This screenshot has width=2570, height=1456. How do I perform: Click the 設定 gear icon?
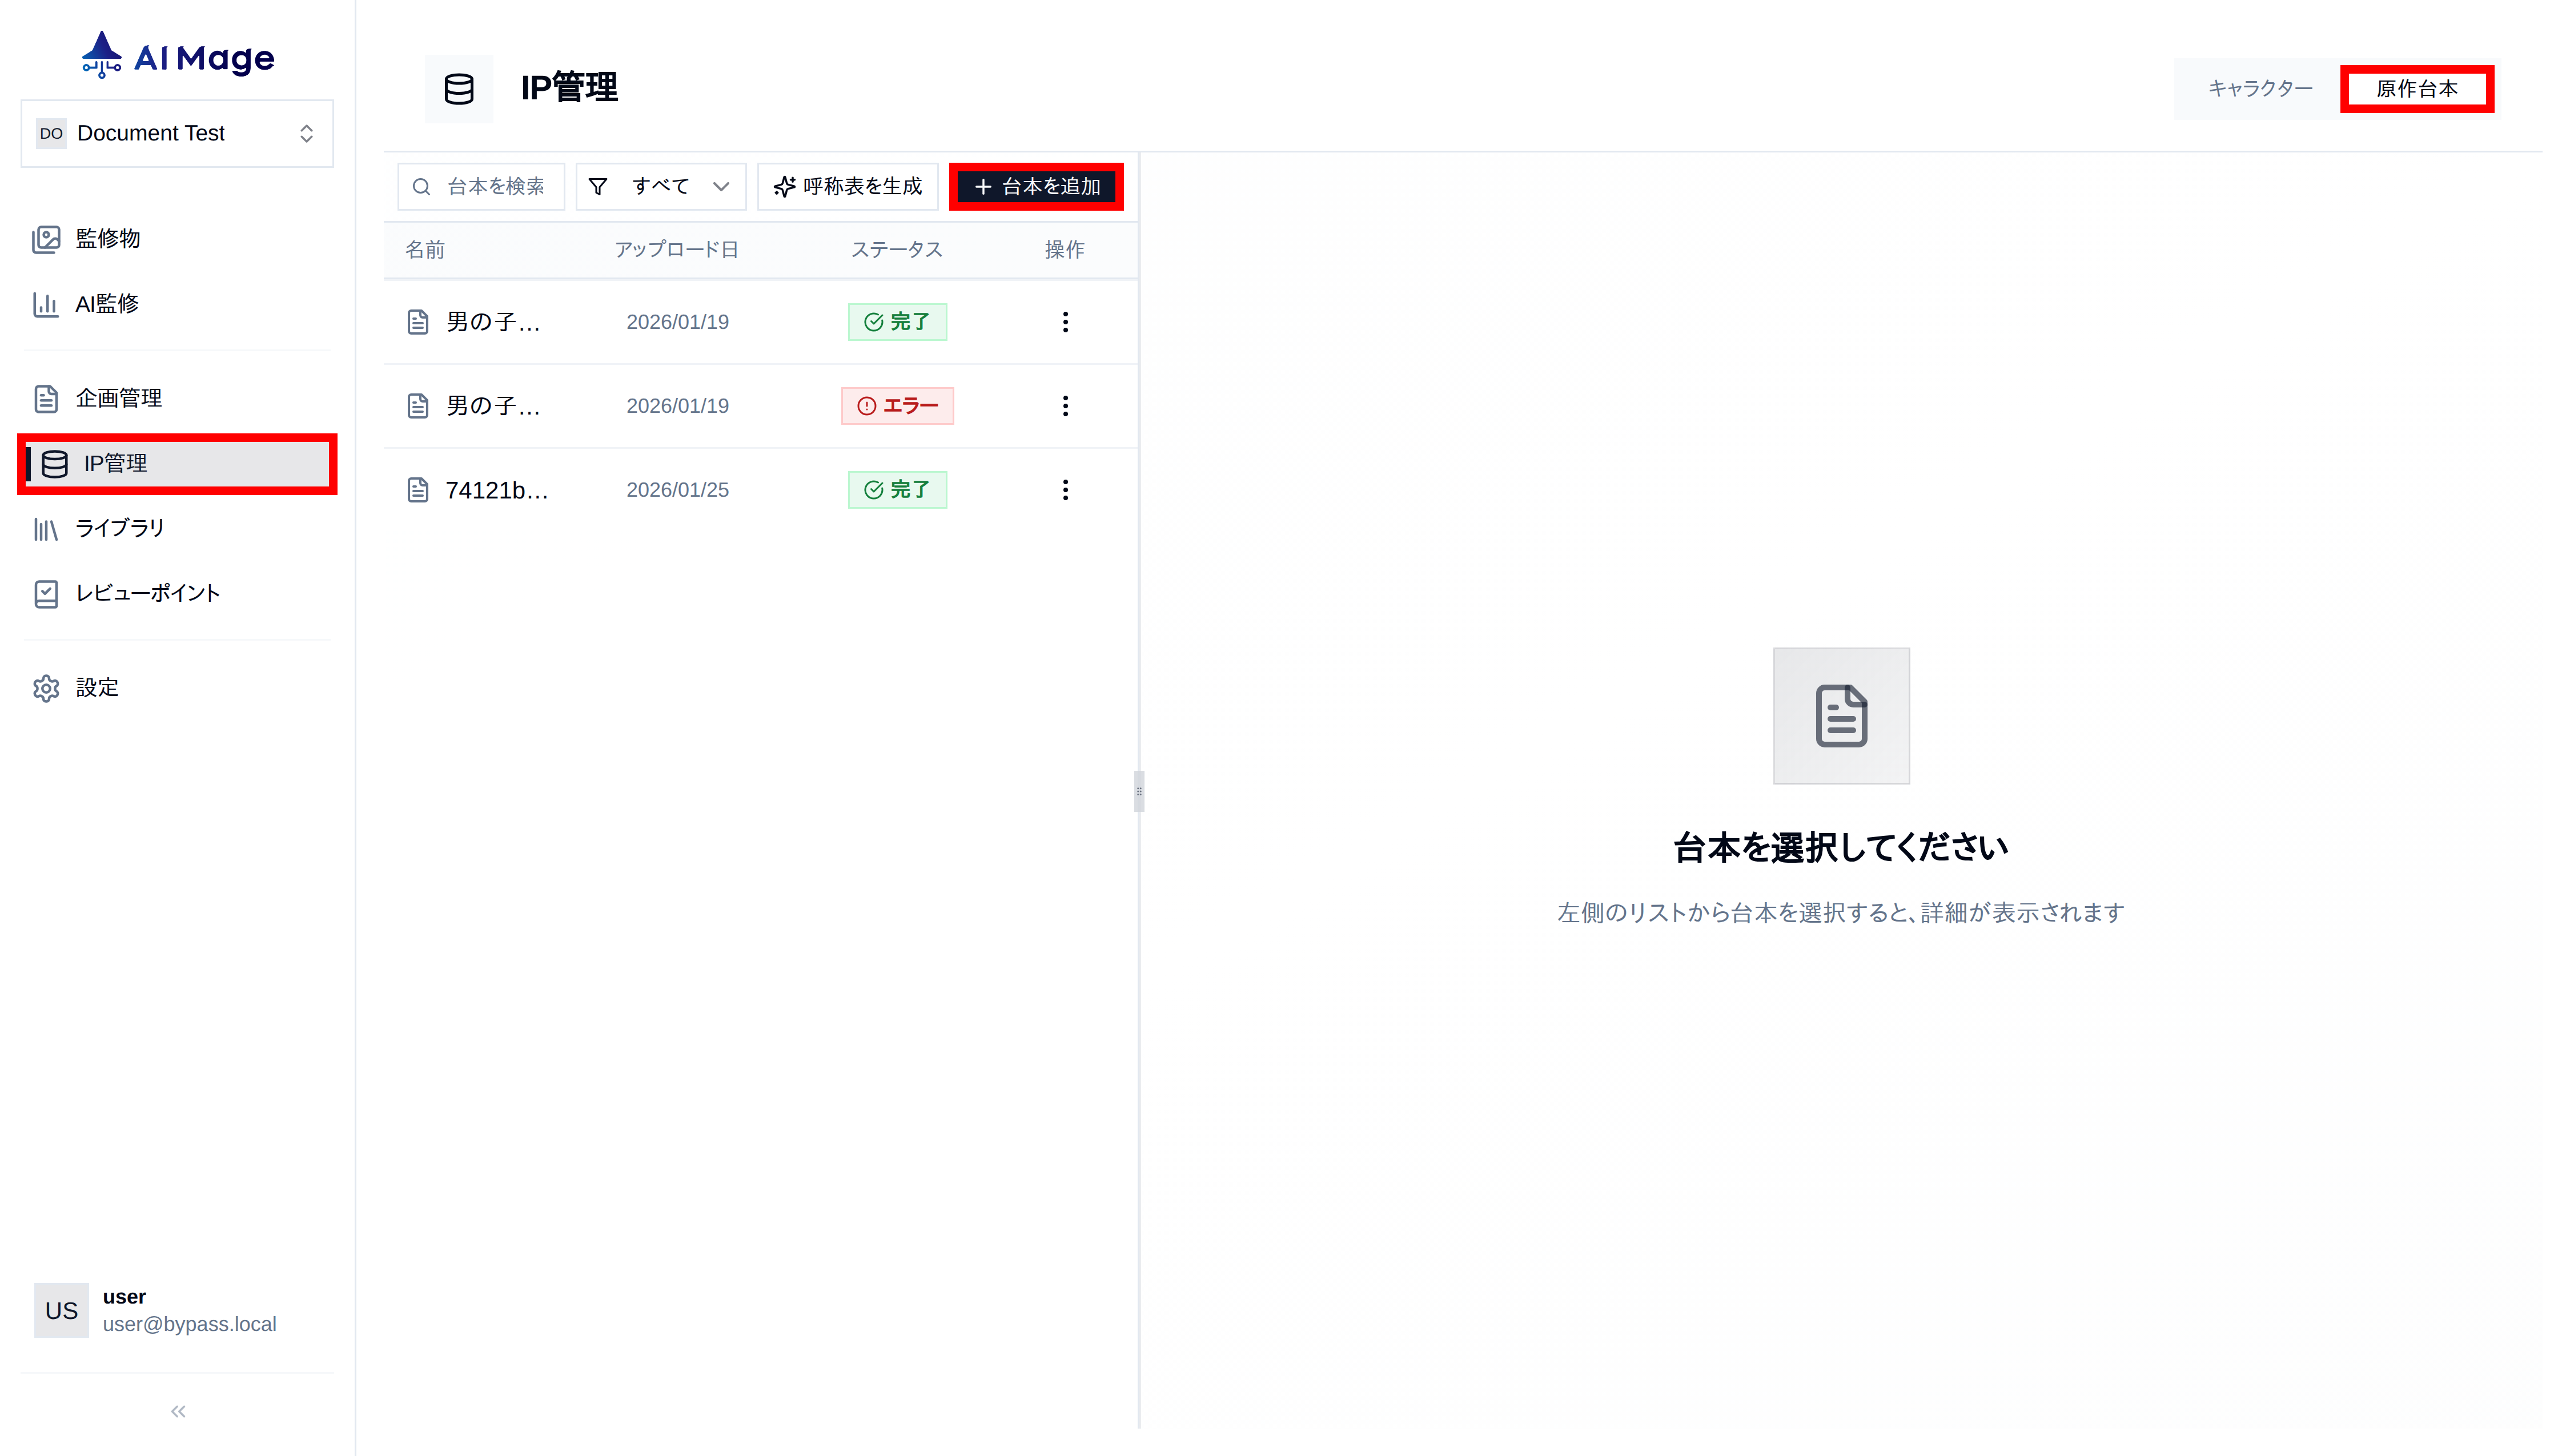point(47,688)
